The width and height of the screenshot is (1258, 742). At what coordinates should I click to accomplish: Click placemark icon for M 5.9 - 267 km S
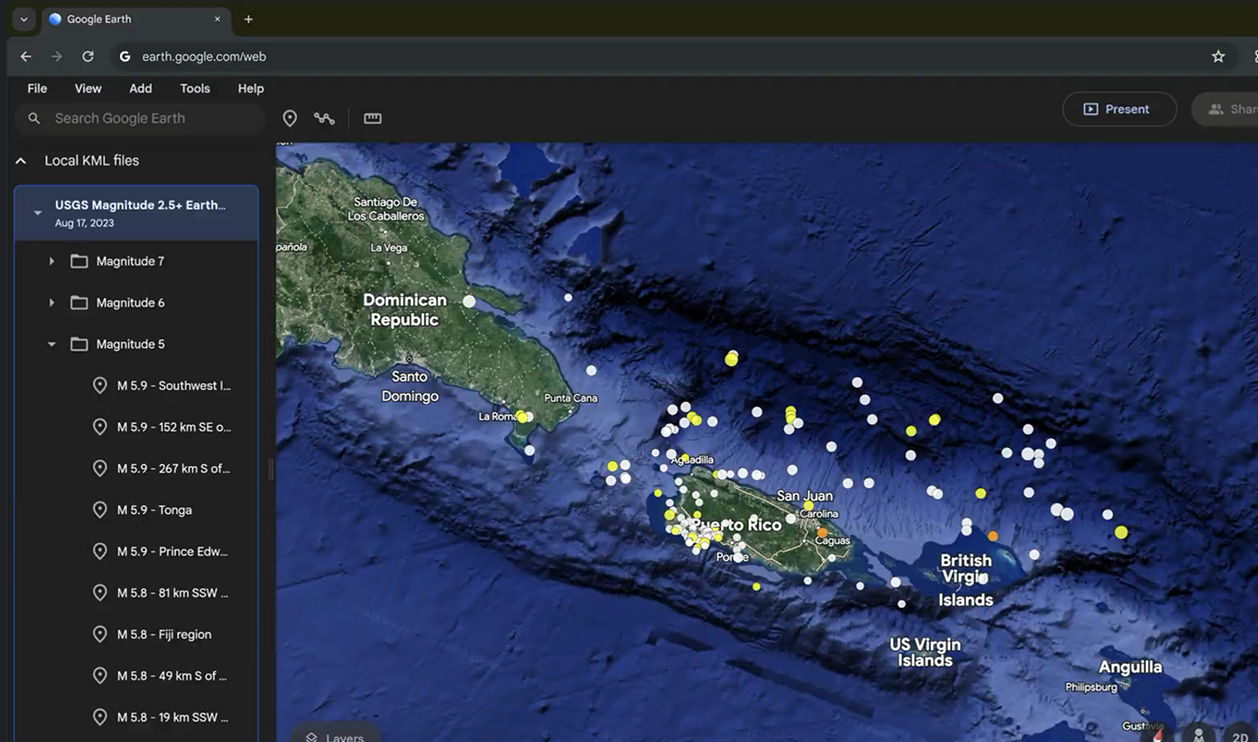coord(100,469)
